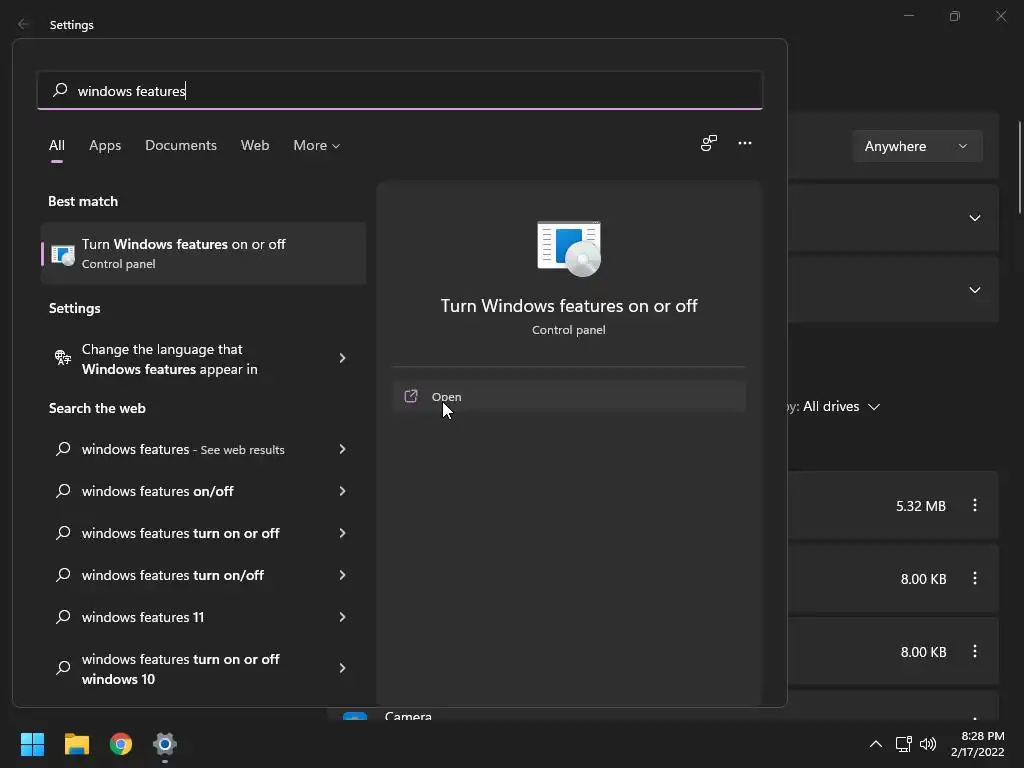Switch to the All tab
Screen dimensions: 1024x768
(x=57, y=145)
